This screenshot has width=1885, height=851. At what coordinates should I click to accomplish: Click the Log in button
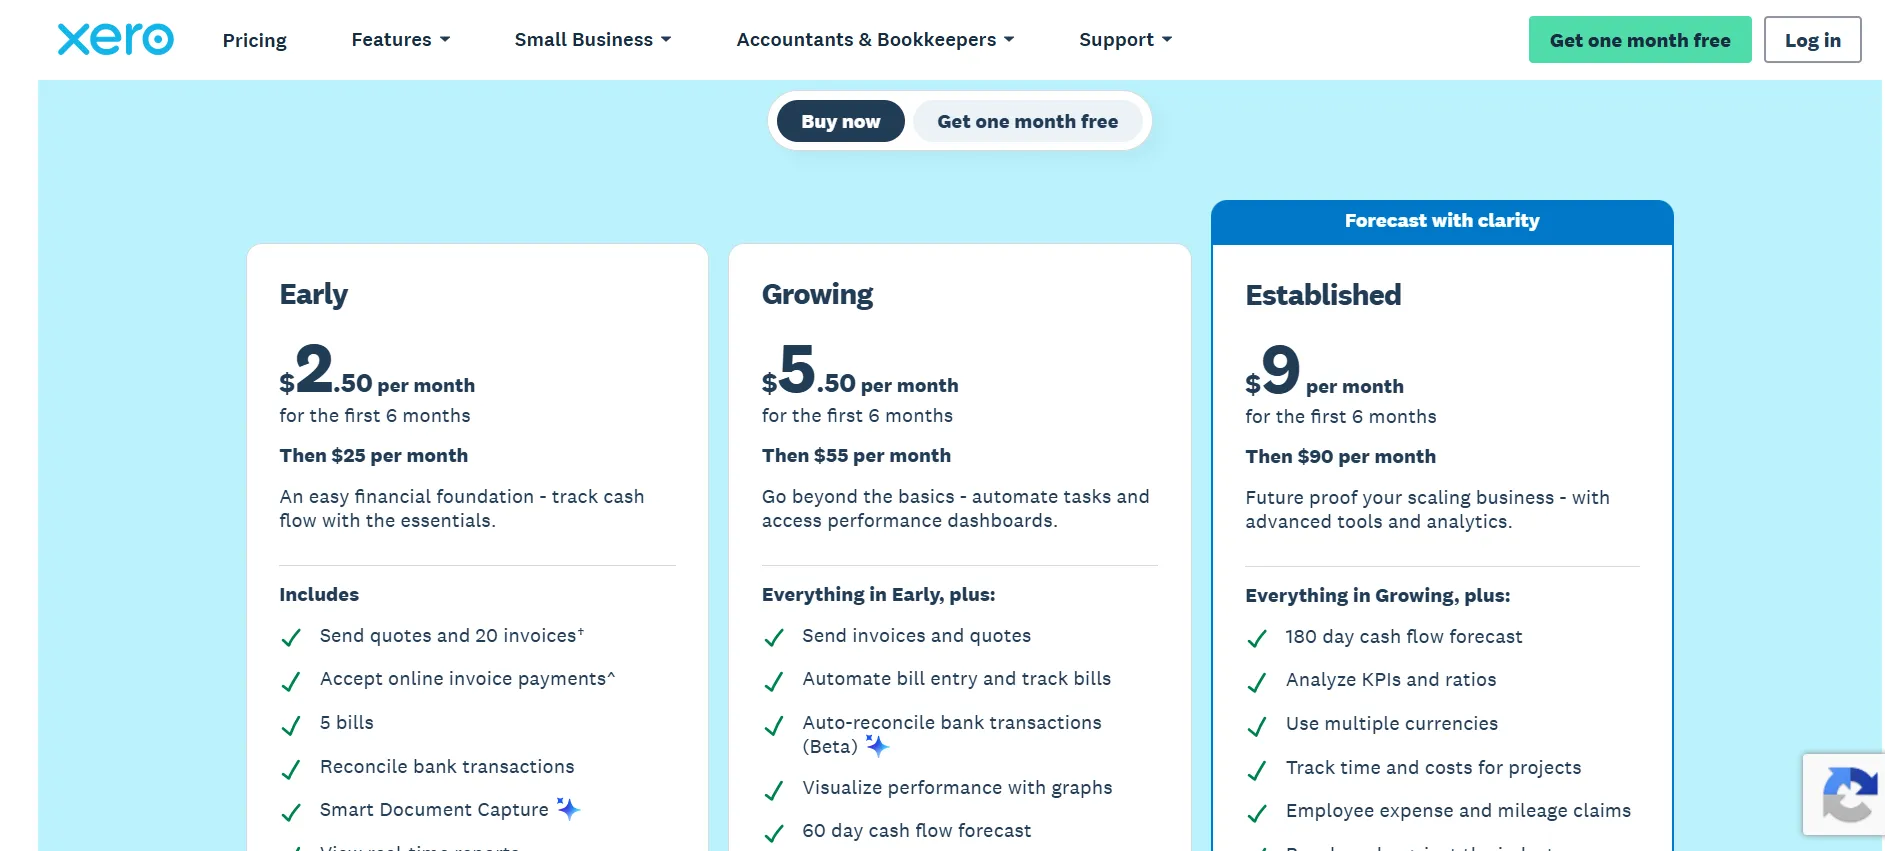pos(1812,40)
